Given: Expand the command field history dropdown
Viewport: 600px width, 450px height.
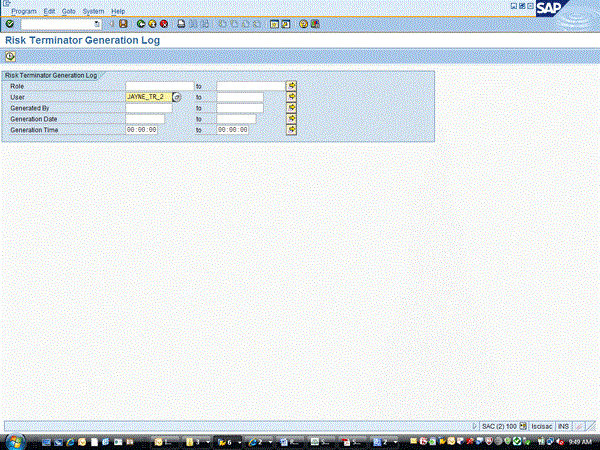Looking at the screenshot, I should click(x=97, y=23).
